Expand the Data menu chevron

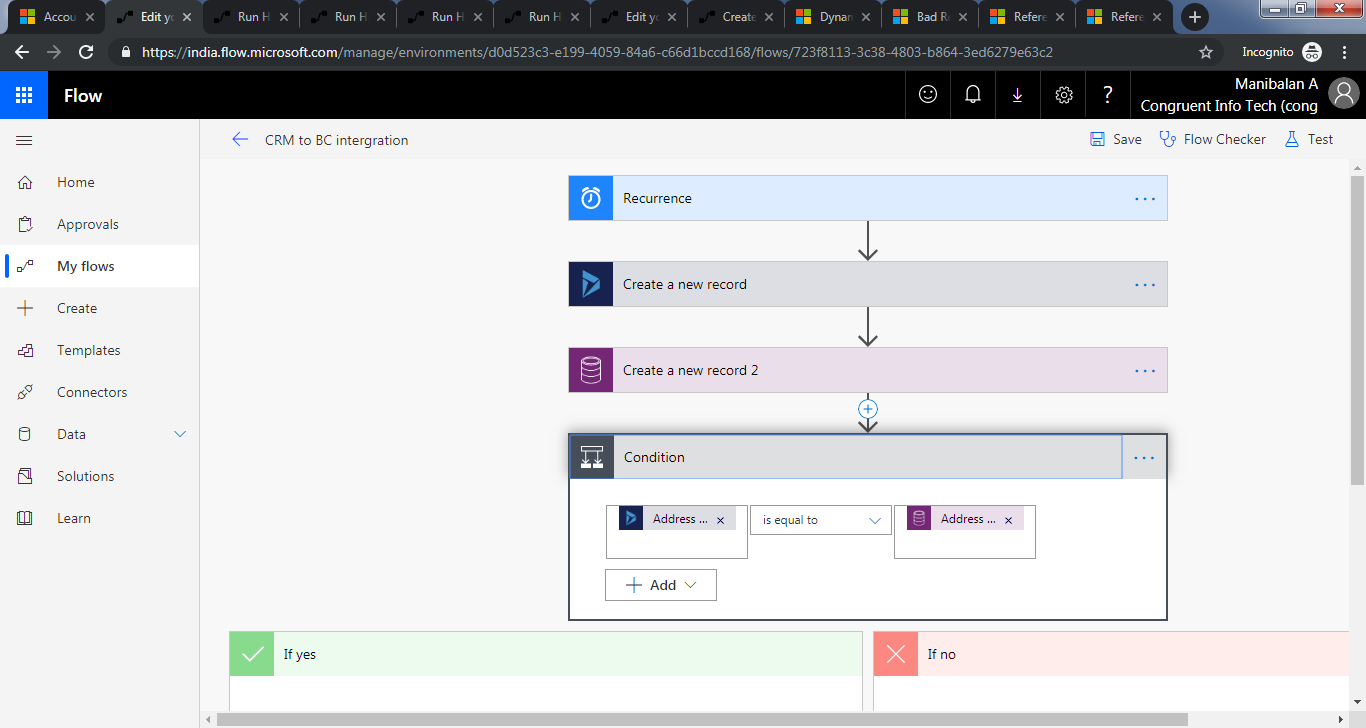tap(180, 434)
